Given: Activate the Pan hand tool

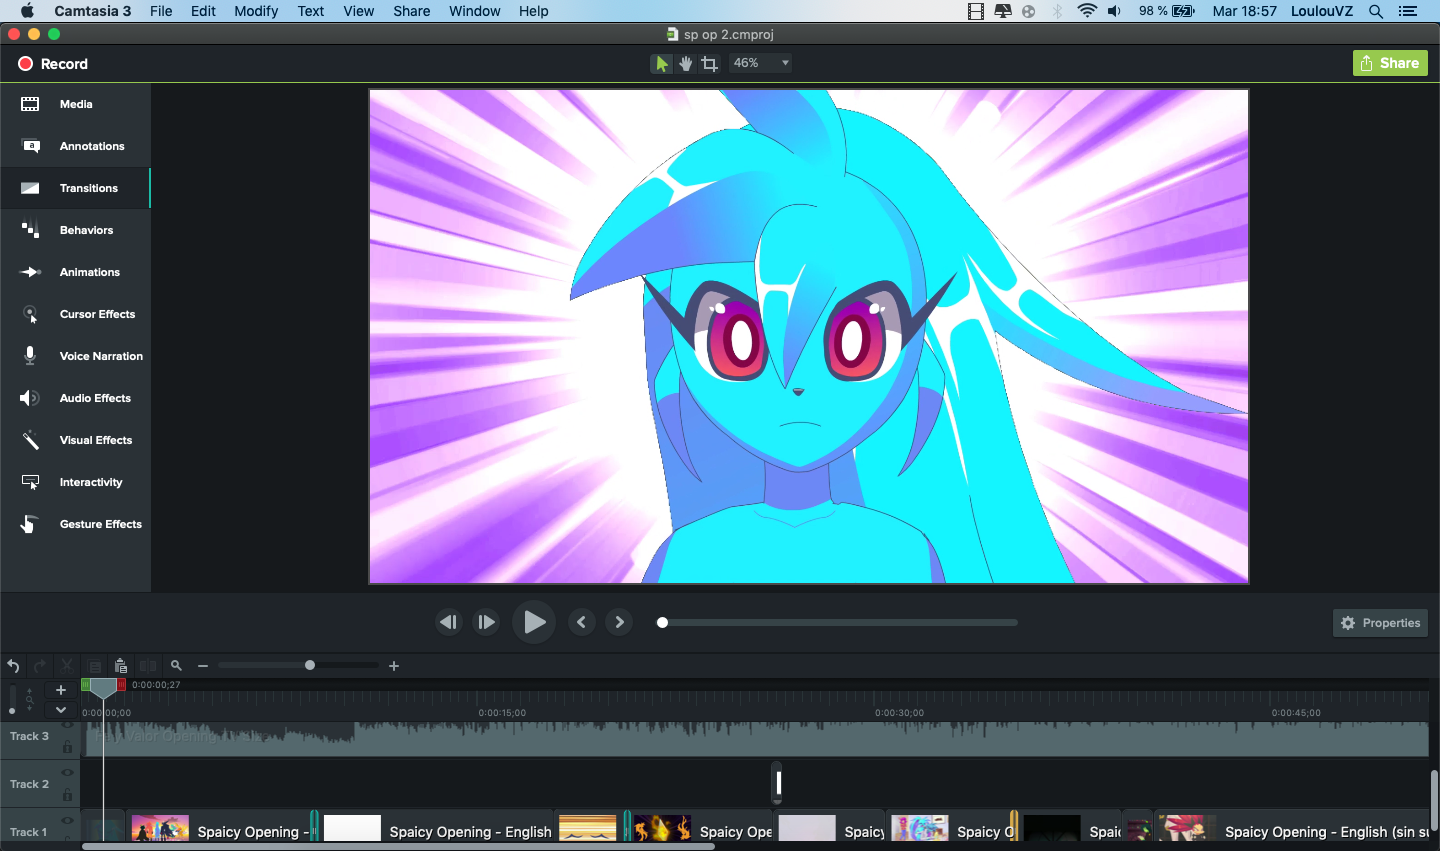Looking at the screenshot, I should click(x=686, y=63).
